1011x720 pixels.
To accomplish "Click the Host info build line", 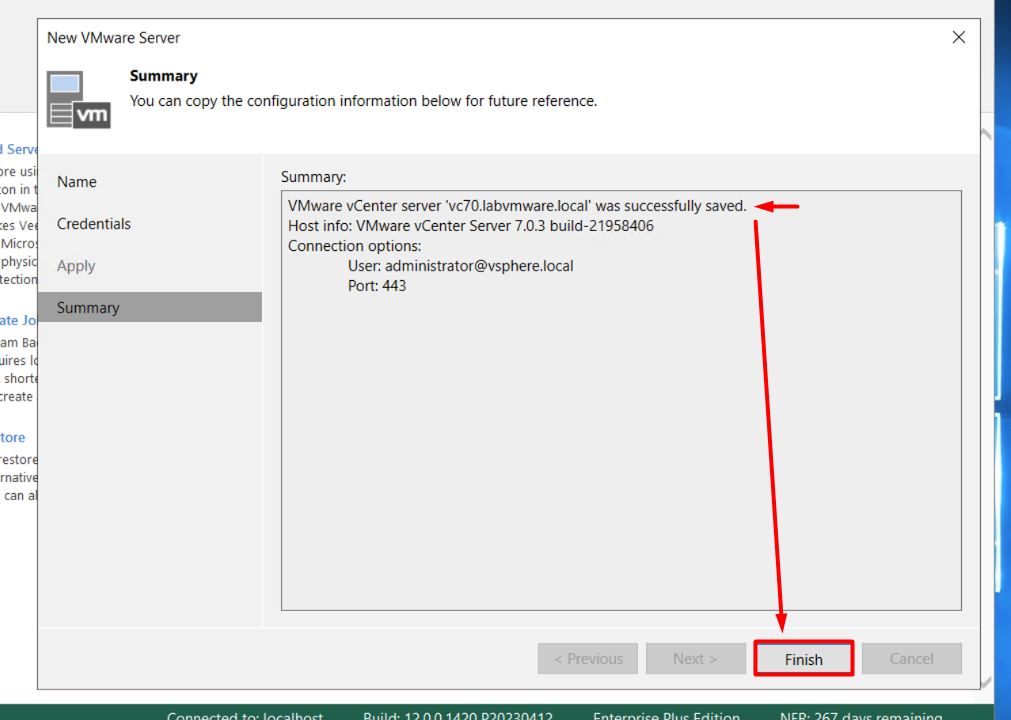I will (x=471, y=226).
